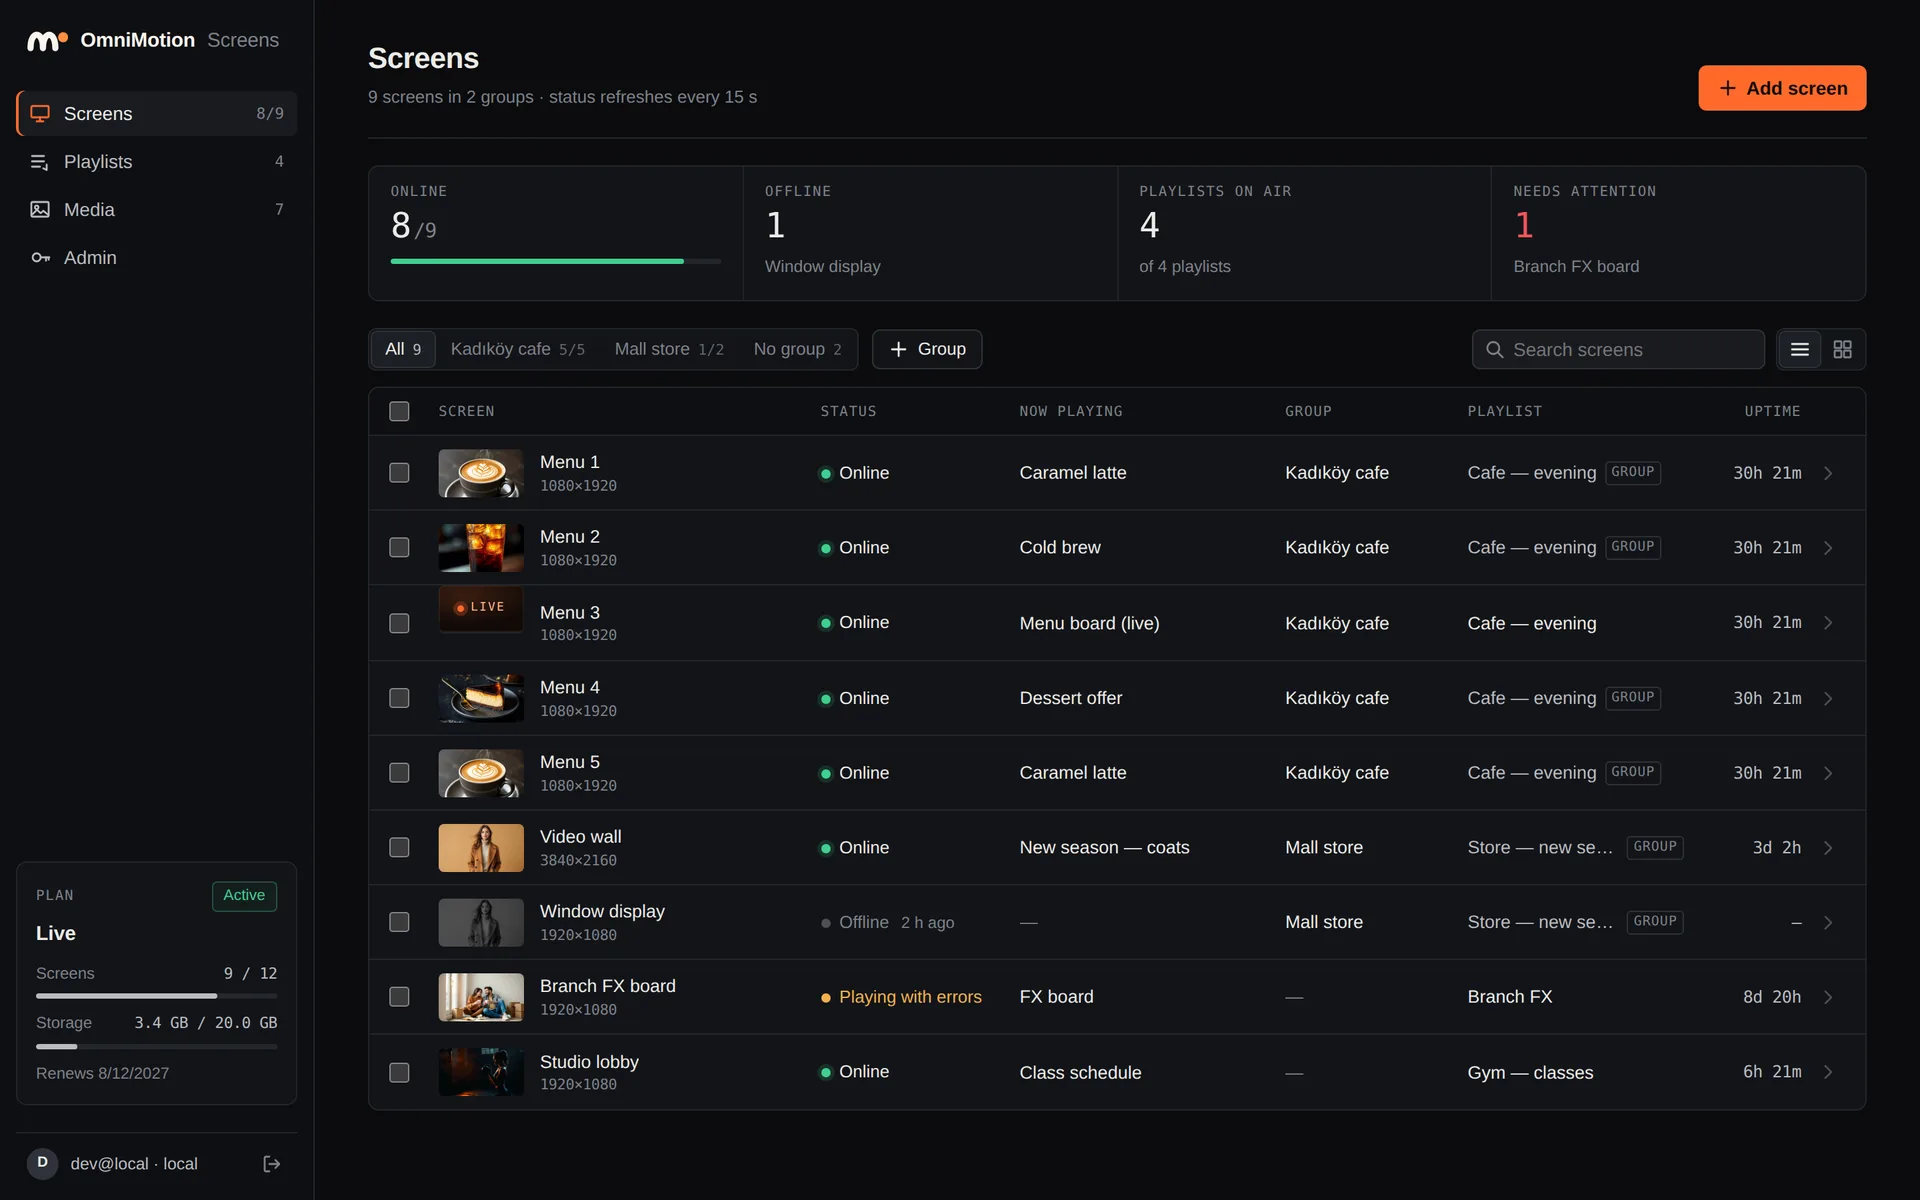Viewport: 1920px width, 1200px height.
Task: Check the Menu 4 row checkbox
Action: (x=399, y=698)
